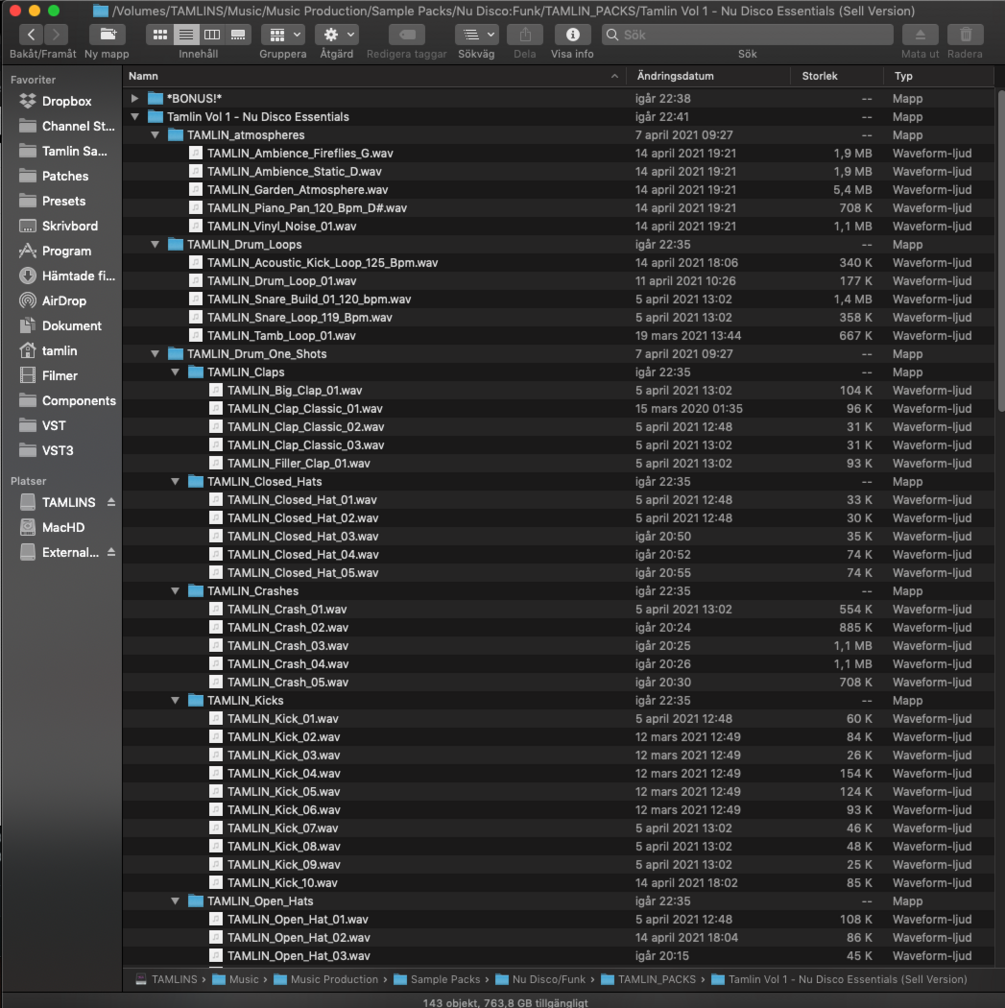Collapse the TAMLIN_Drum_Loops folder
This screenshot has height=1008, width=1005.
pos(154,244)
